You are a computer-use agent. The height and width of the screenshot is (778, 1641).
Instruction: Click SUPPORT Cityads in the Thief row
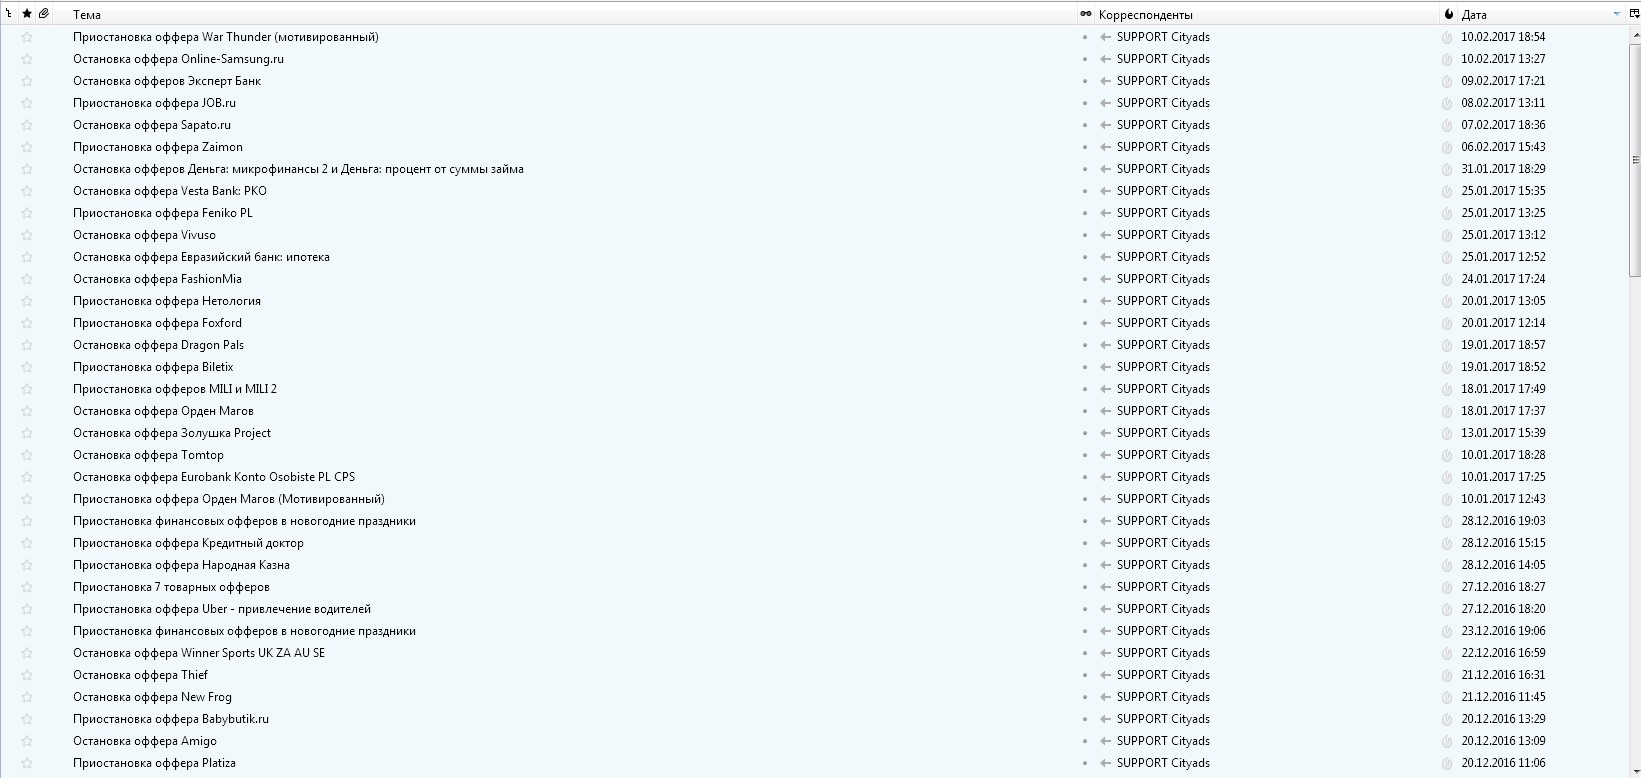[x=1163, y=675]
